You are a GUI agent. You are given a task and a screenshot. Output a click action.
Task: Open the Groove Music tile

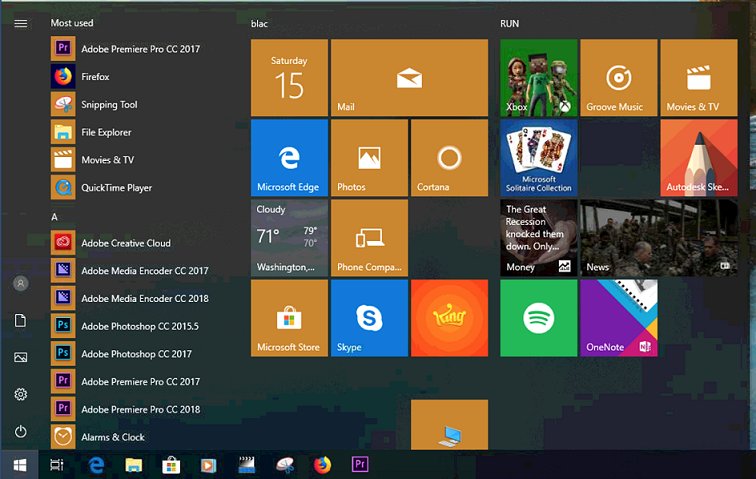618,78
